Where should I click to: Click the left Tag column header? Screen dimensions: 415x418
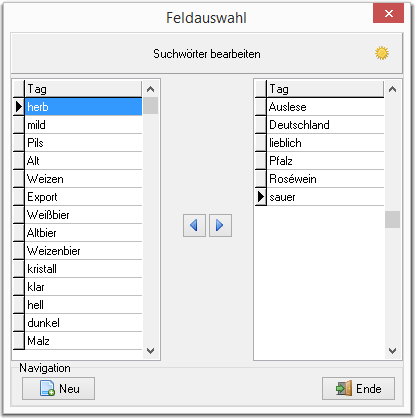(x=83, y=89)
